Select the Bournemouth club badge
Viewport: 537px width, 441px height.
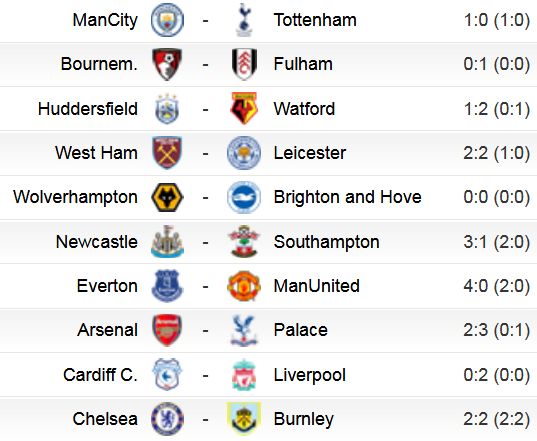coord(167,64)
